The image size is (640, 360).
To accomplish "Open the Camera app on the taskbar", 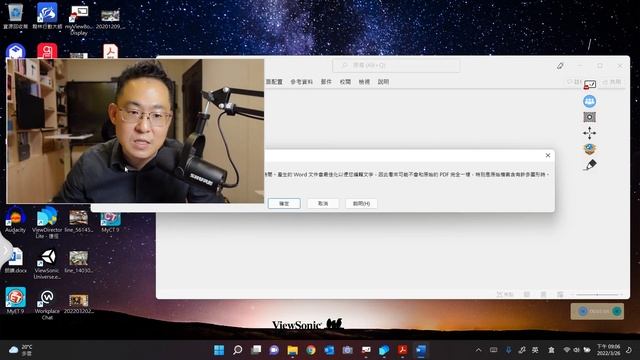I will pyautogui.click(x=347, y=350).
